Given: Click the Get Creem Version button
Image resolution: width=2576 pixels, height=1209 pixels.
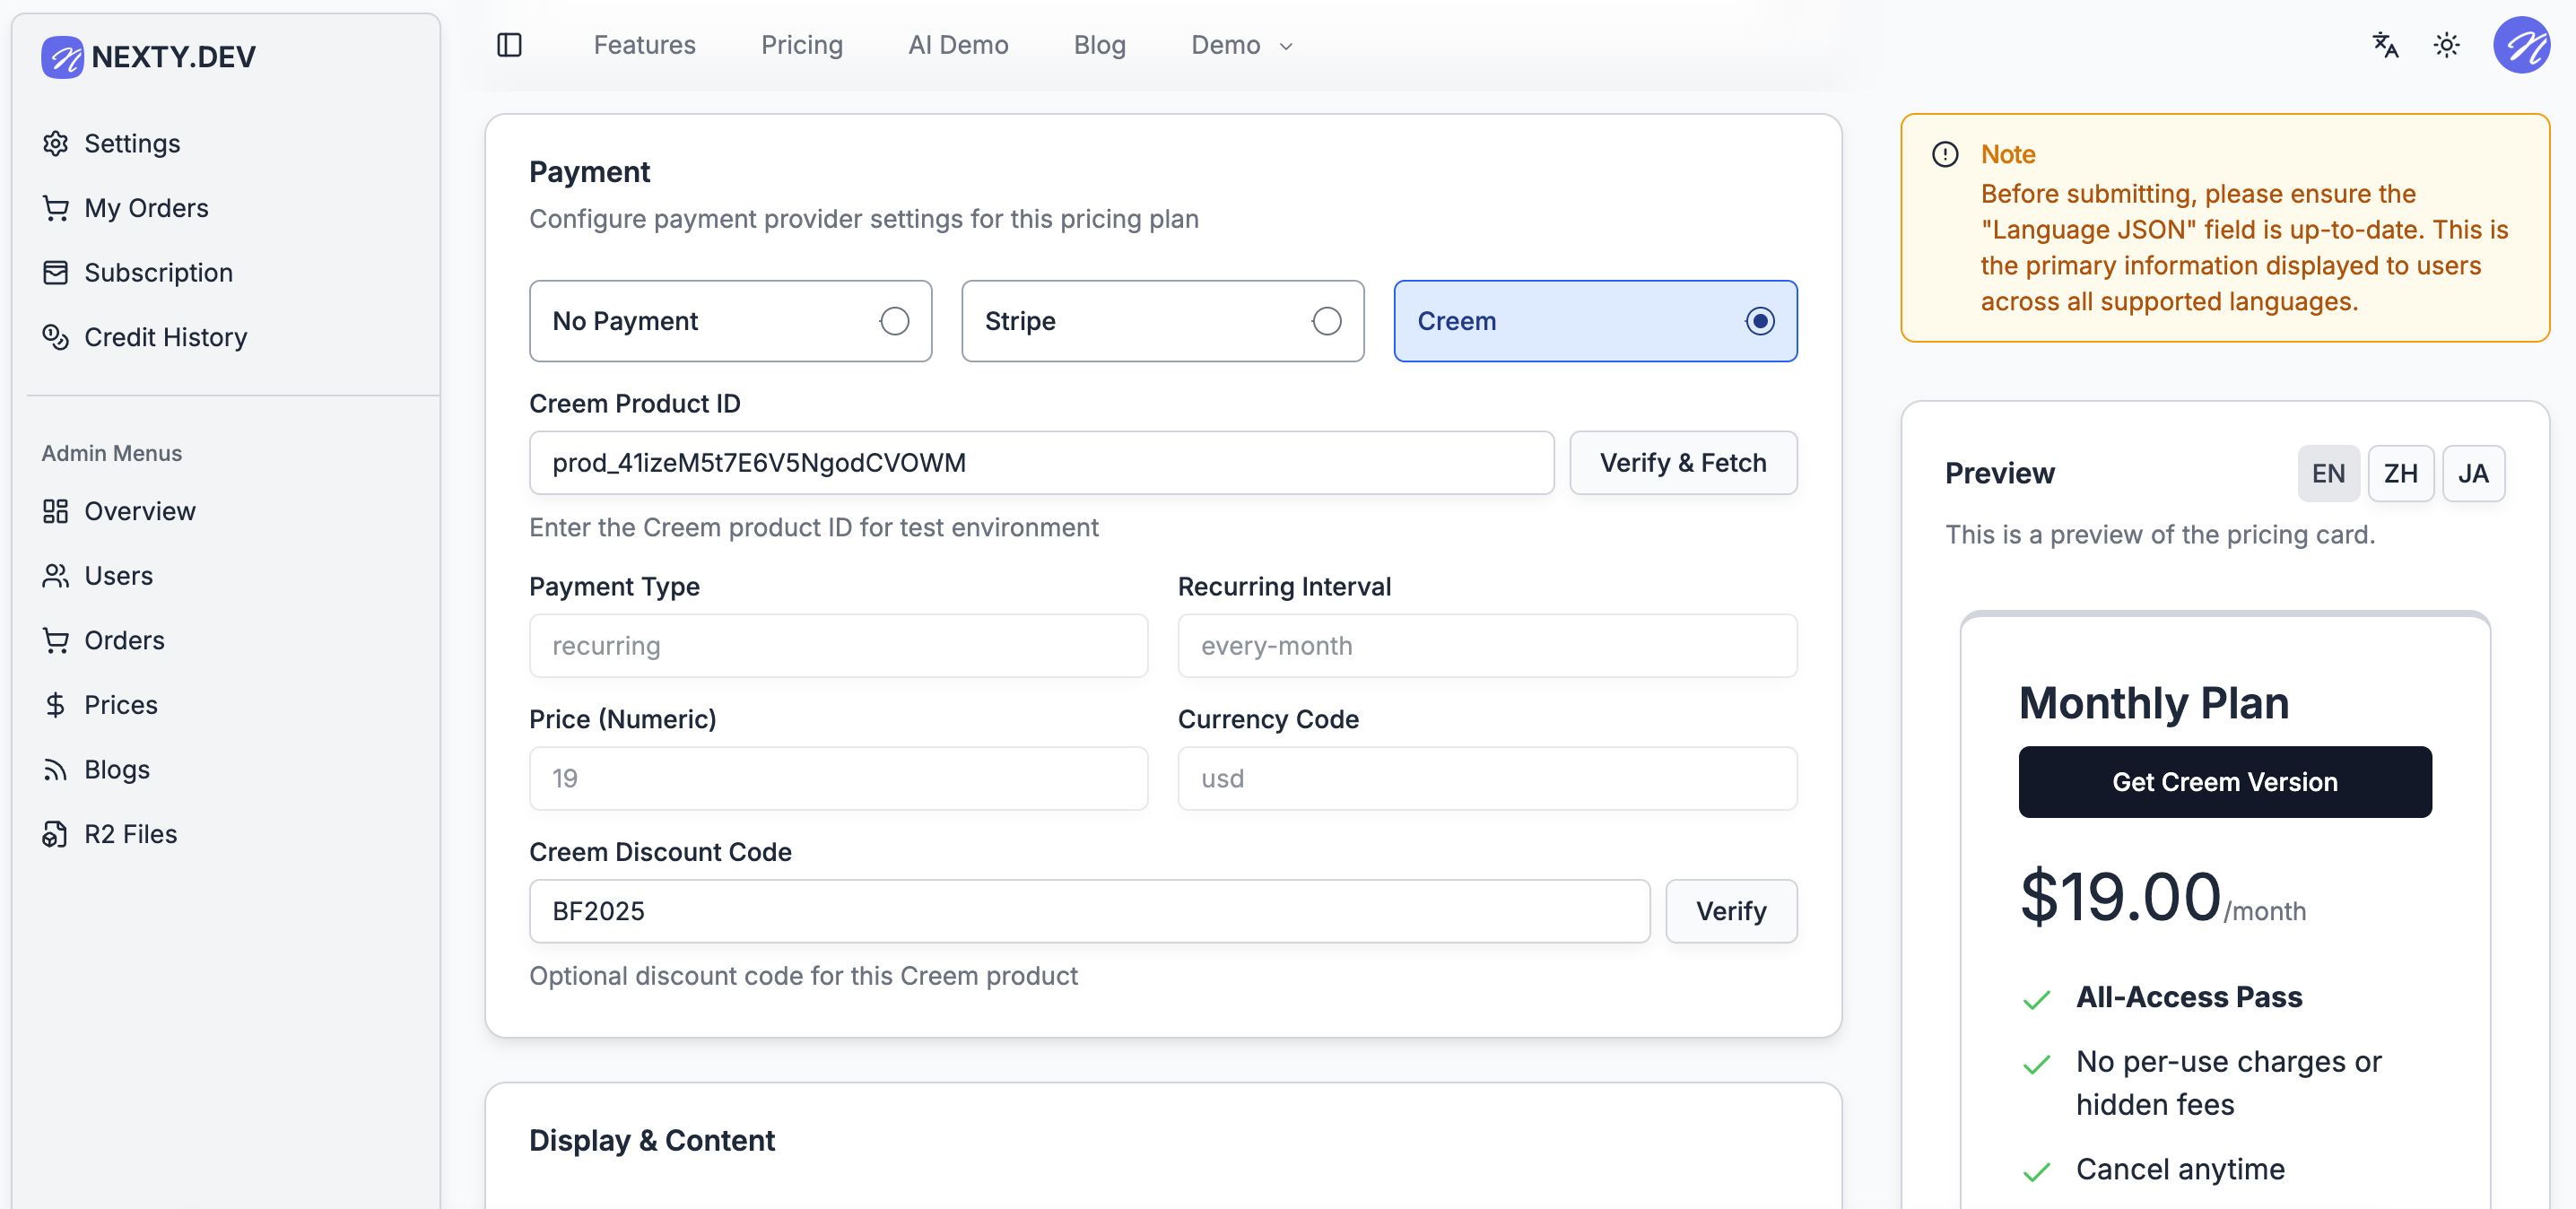Looking at the screenshot, I should point(2224,782).
